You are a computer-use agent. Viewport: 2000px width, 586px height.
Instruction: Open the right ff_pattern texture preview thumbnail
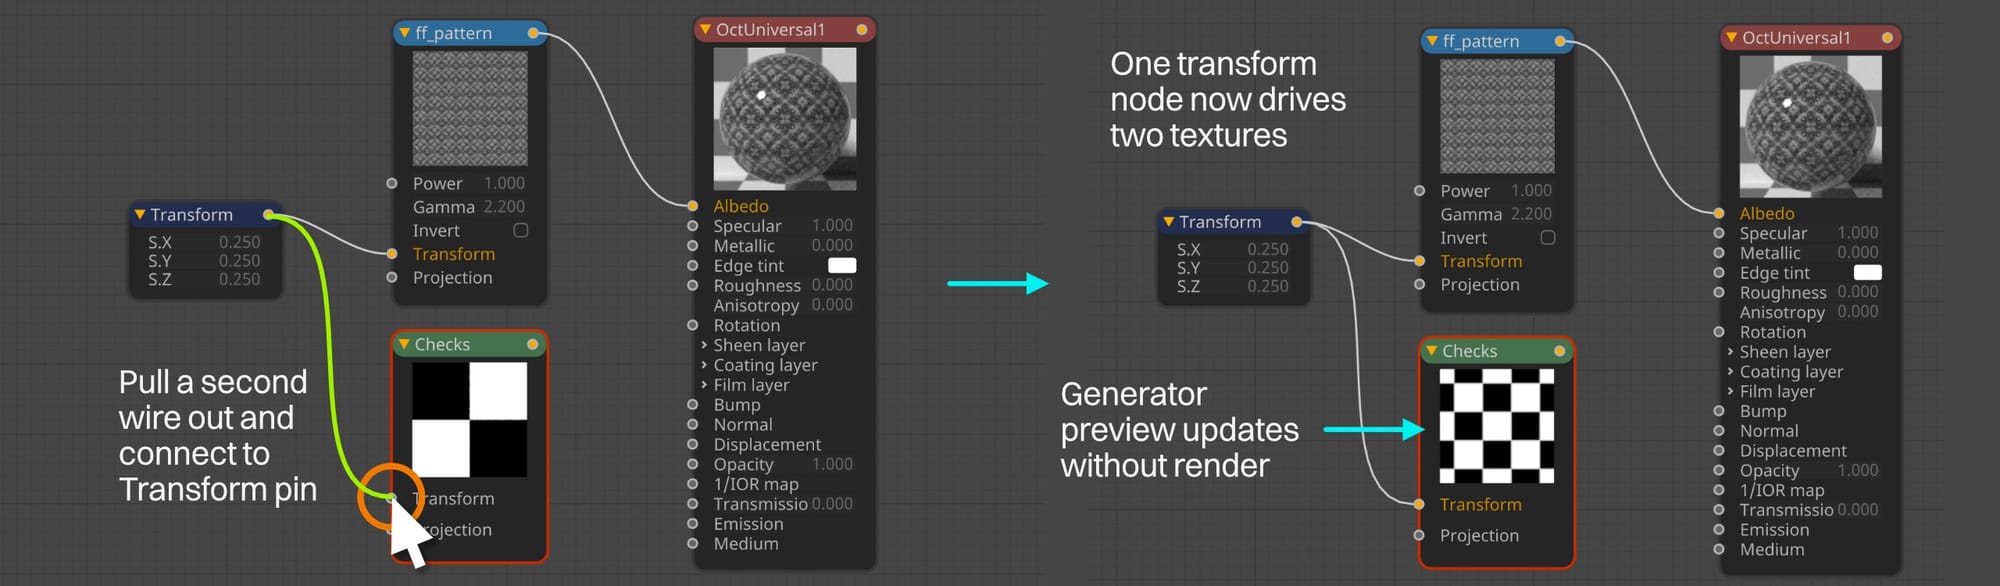click(1497, 116)
